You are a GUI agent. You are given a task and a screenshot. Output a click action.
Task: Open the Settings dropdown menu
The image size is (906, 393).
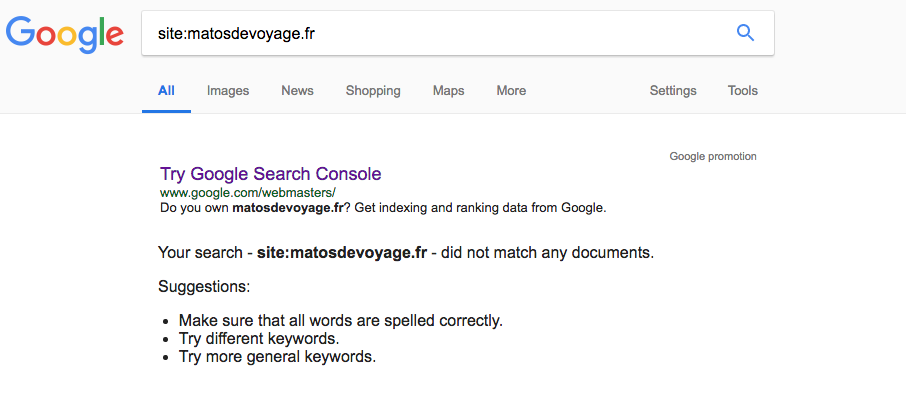(x=673, y=91)
